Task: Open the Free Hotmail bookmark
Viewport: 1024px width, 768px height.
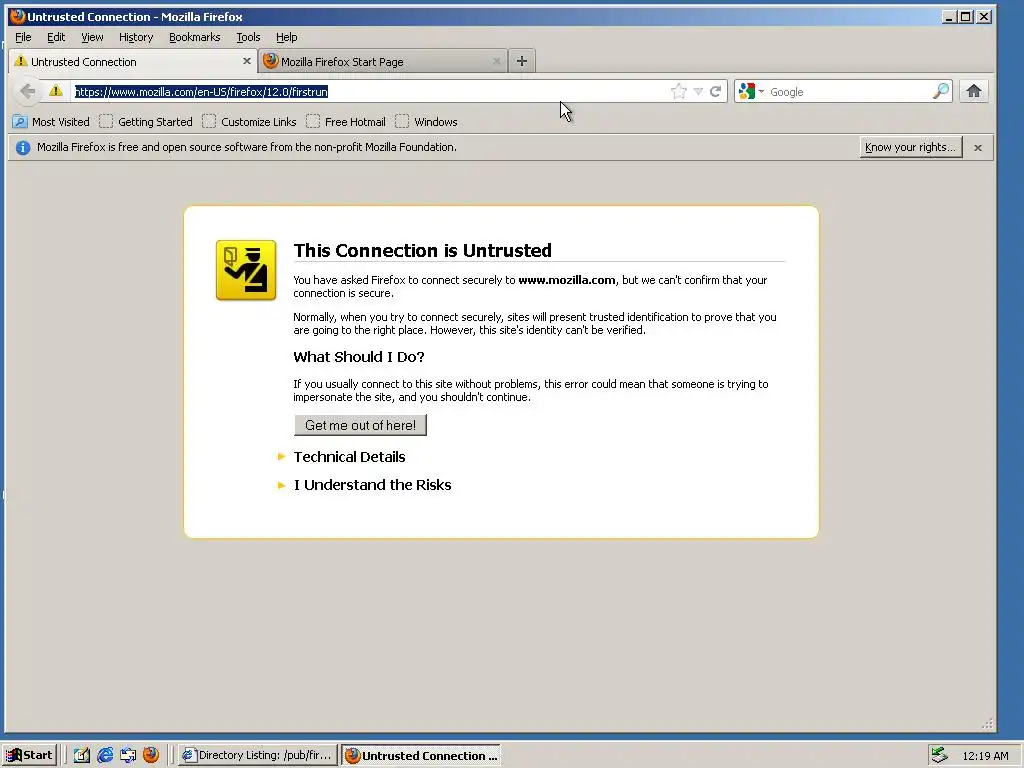Action: pyautogui.click(x=346, y=121)
